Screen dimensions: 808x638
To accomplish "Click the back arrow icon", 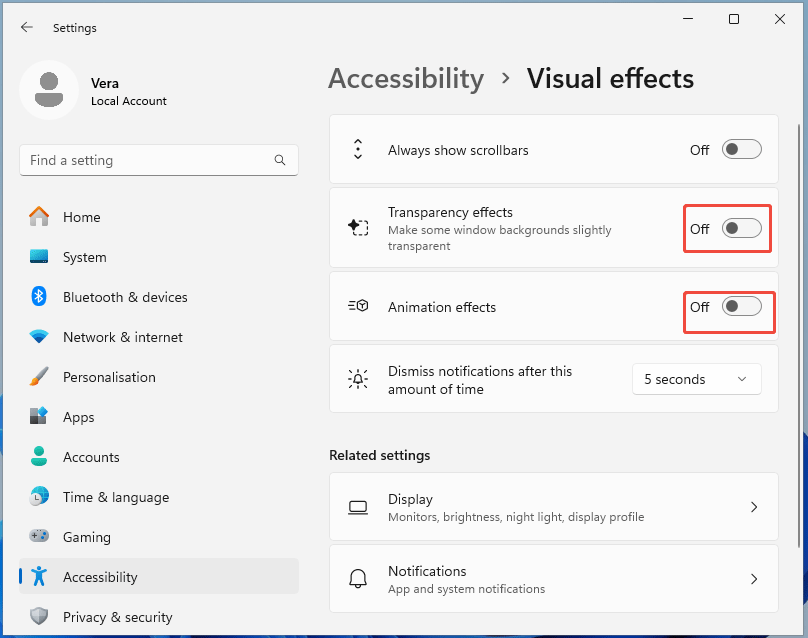I will coord(27,28).
